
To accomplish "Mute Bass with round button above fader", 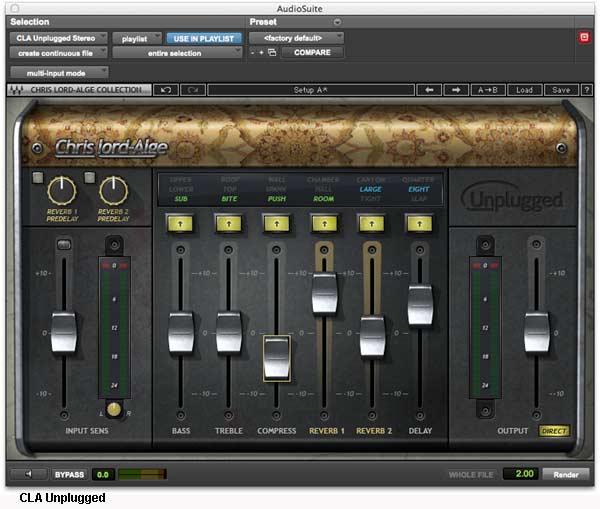I will (x=180, y=250).
